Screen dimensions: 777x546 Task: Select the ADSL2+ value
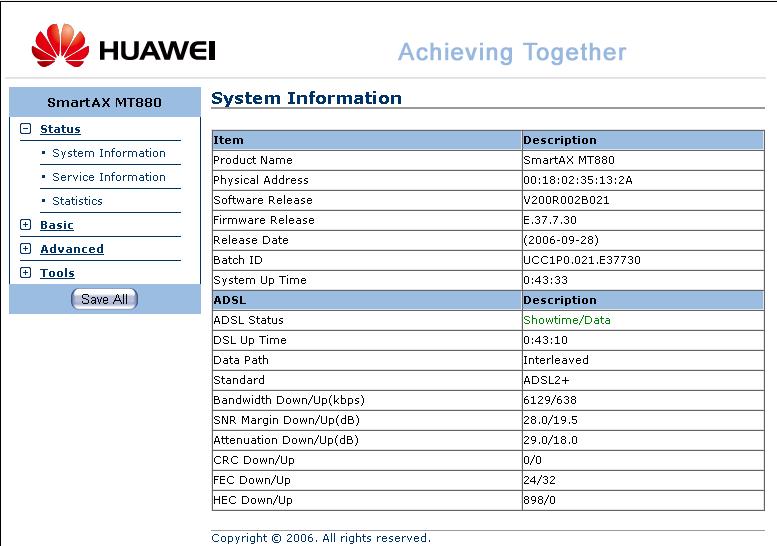point(547,380)
